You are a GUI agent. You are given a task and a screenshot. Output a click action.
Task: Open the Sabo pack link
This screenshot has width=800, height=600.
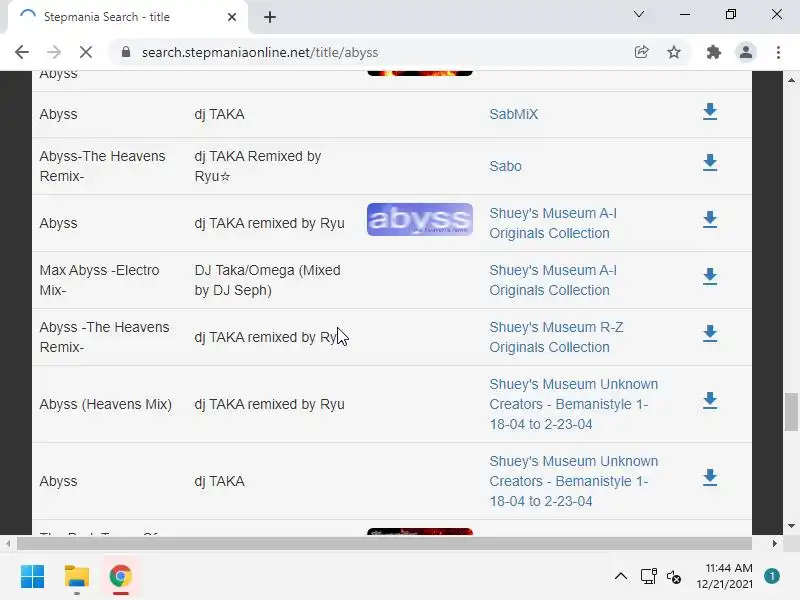tap(505, 166)
